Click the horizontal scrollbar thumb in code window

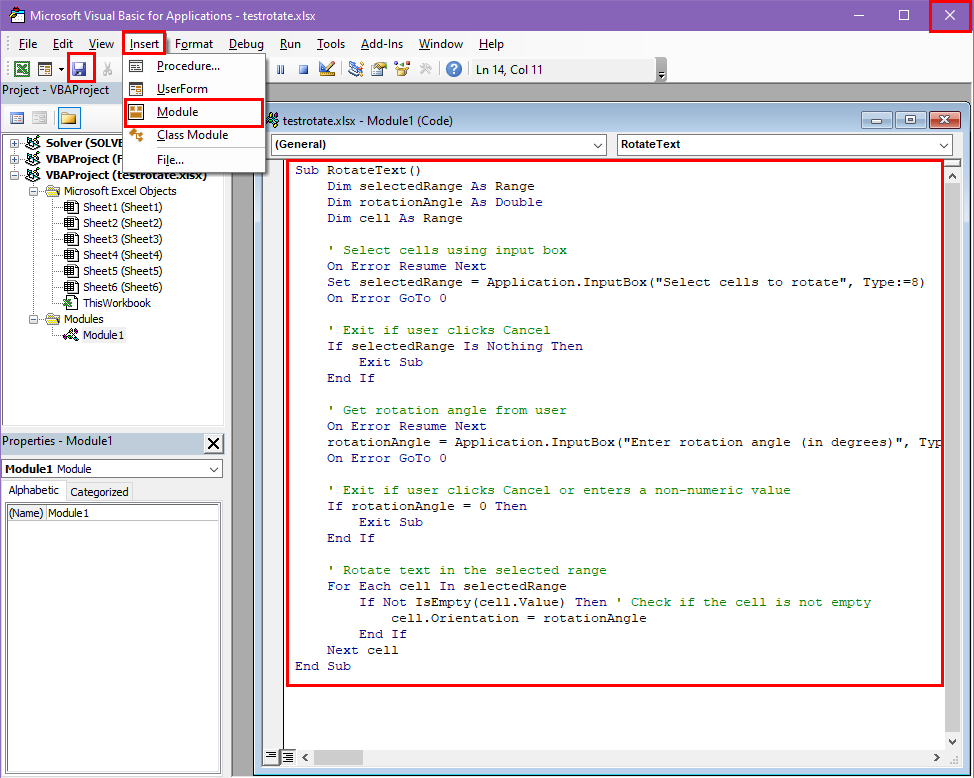(x=338, y=757)
